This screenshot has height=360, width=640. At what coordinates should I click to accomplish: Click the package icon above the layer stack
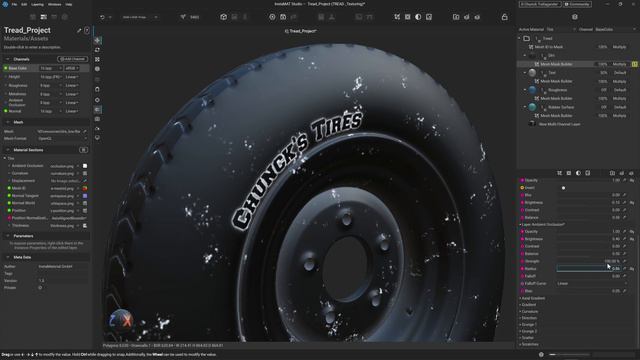click(575, 17)
